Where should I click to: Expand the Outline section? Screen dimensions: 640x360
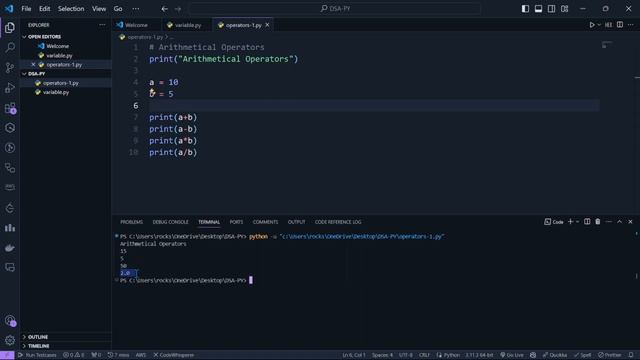[x=65, y=337]
